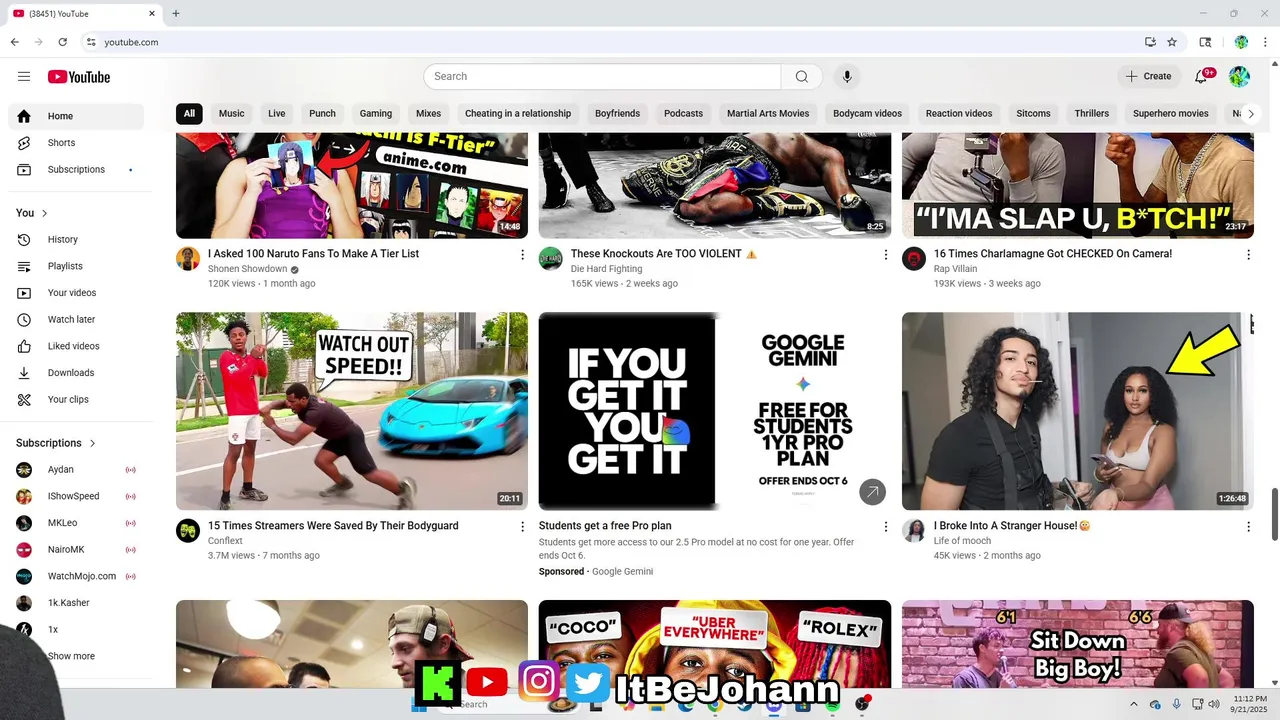Select the Podcasts filter chip
This screenshot has width=1280, height=720.
683,114
